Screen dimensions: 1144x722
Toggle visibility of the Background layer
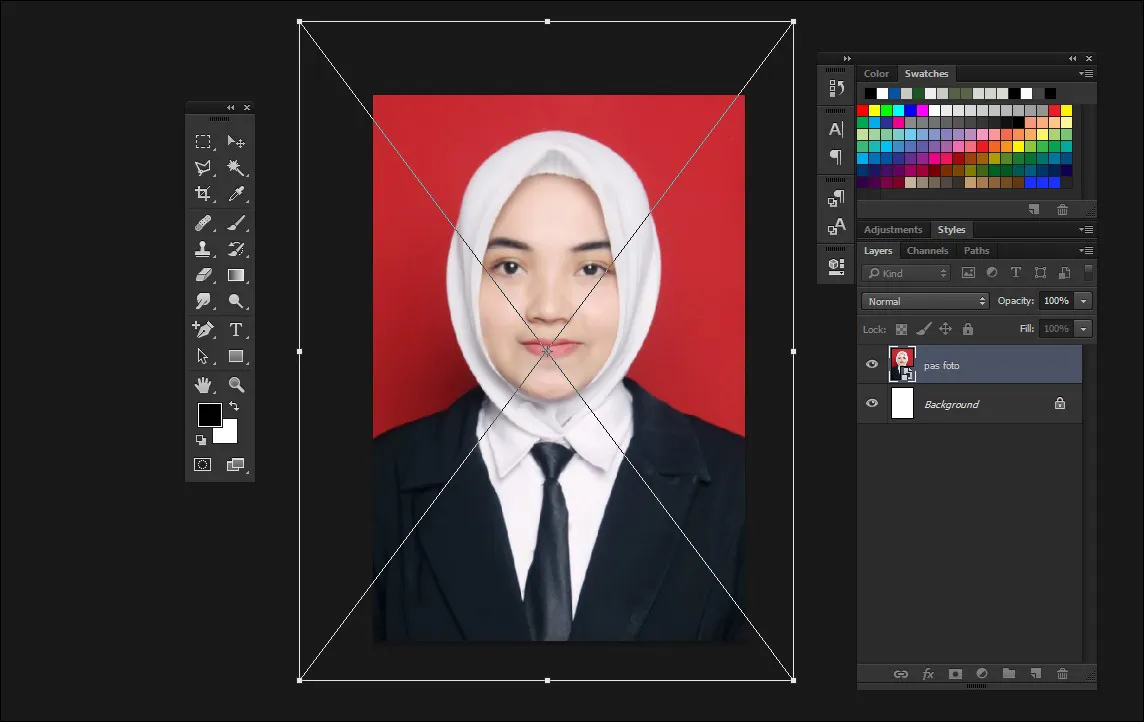(871, 404)
